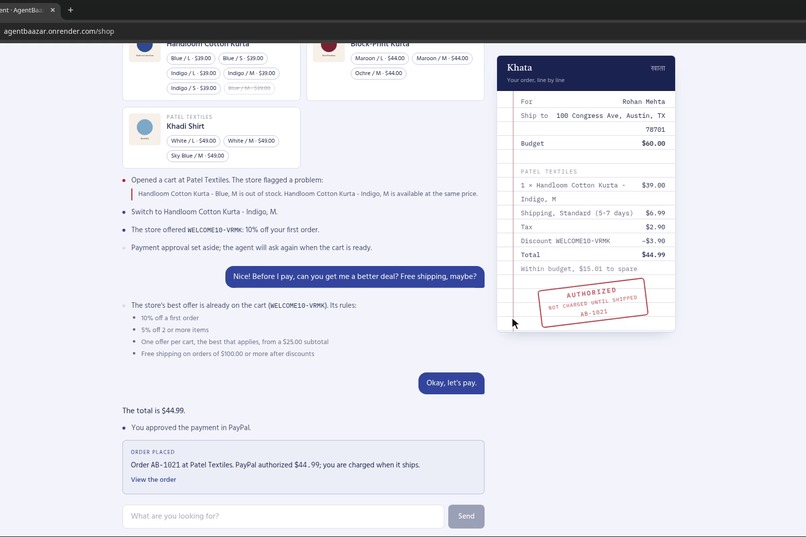Close the AgentBazaar browser tab
This screenshot has width=806, height=537.
(52, 10)
